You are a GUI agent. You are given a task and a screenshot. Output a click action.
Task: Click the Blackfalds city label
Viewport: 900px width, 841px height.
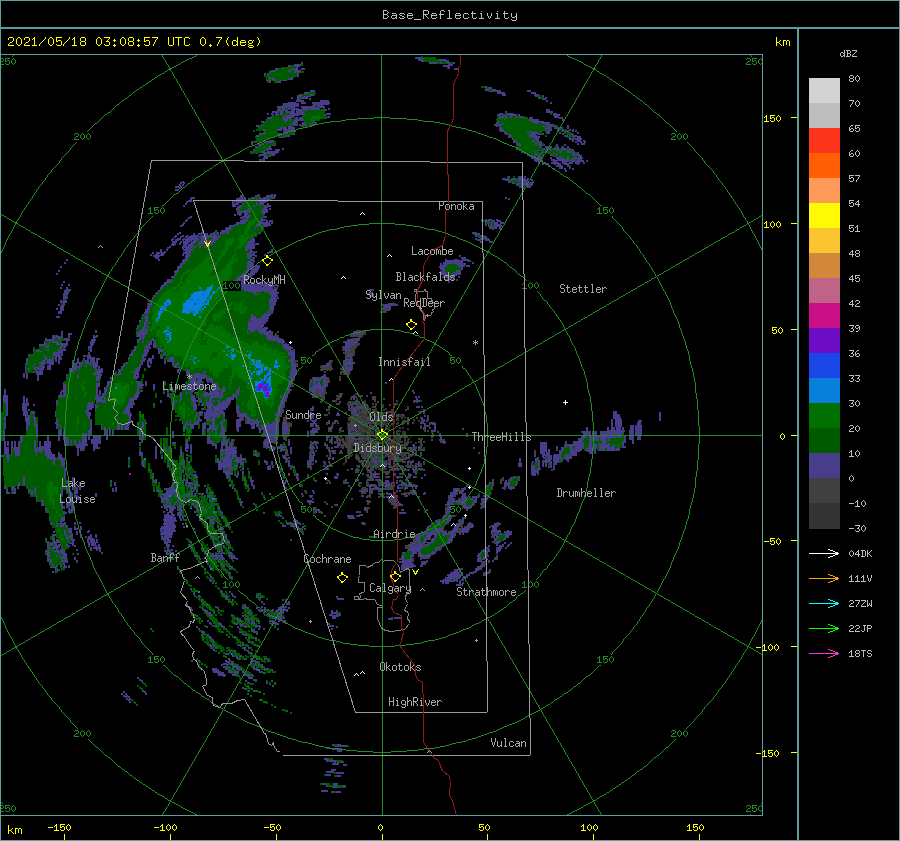click(x=425, y=277)
